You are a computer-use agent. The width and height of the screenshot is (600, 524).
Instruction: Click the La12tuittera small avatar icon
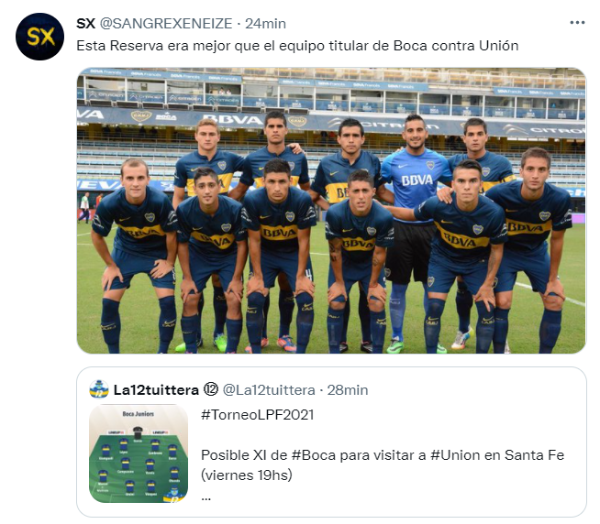tap(99, 390)
